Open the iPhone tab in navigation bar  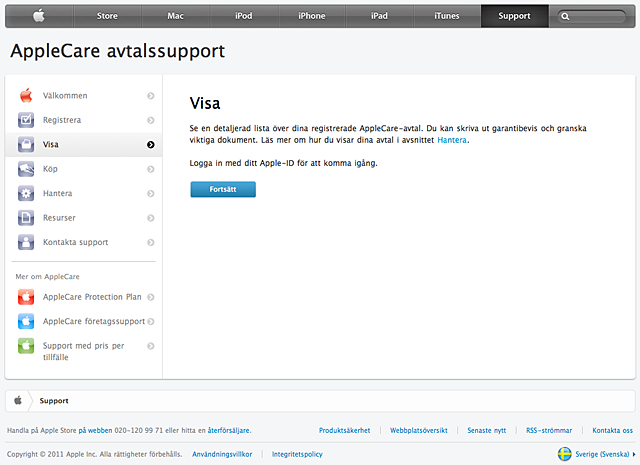tap(311, 16)
